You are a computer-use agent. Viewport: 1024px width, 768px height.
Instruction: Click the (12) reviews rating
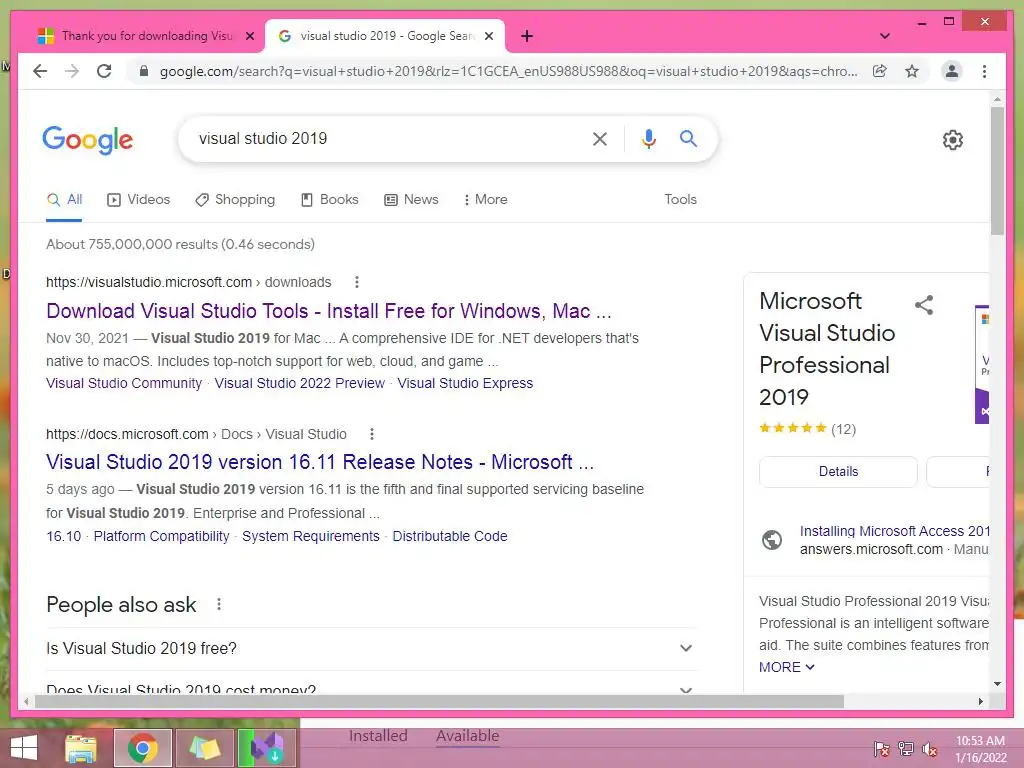click(x=843, y=429)
